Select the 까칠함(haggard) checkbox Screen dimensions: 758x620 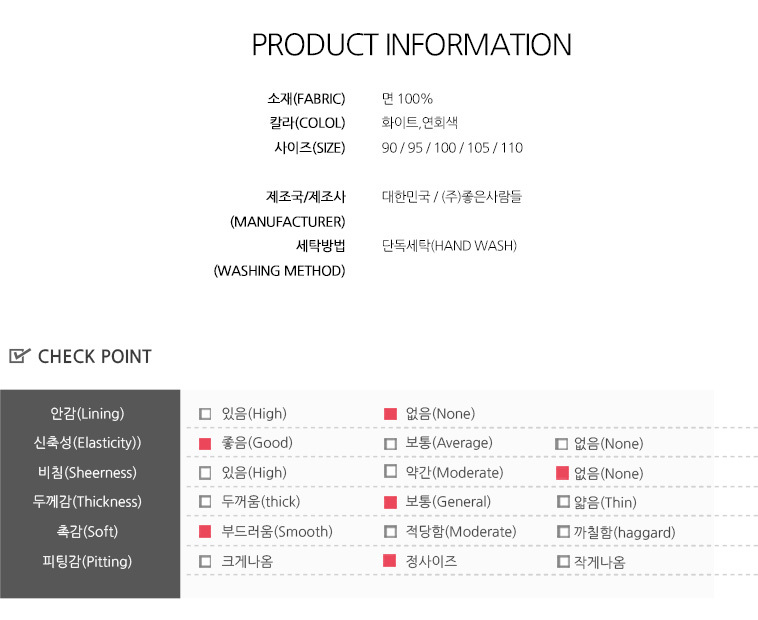click(563, 532)
